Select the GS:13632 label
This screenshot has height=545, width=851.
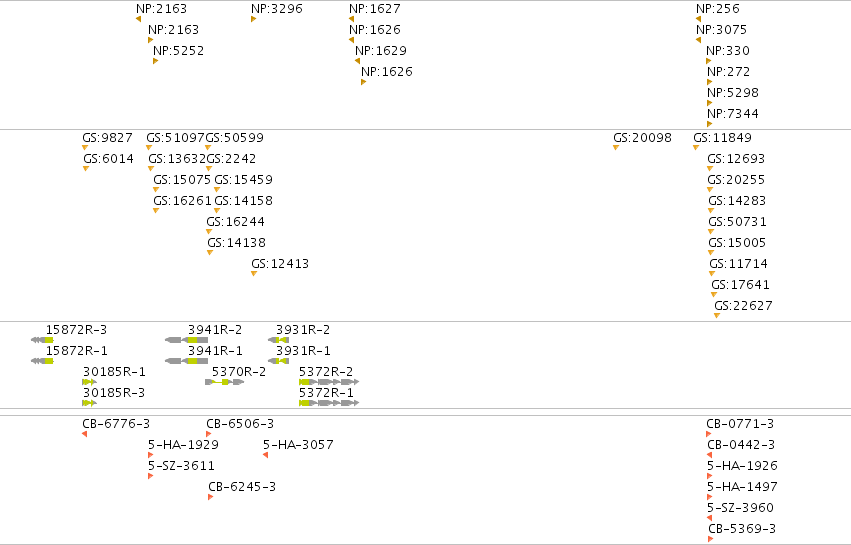(x=177, y=159)
